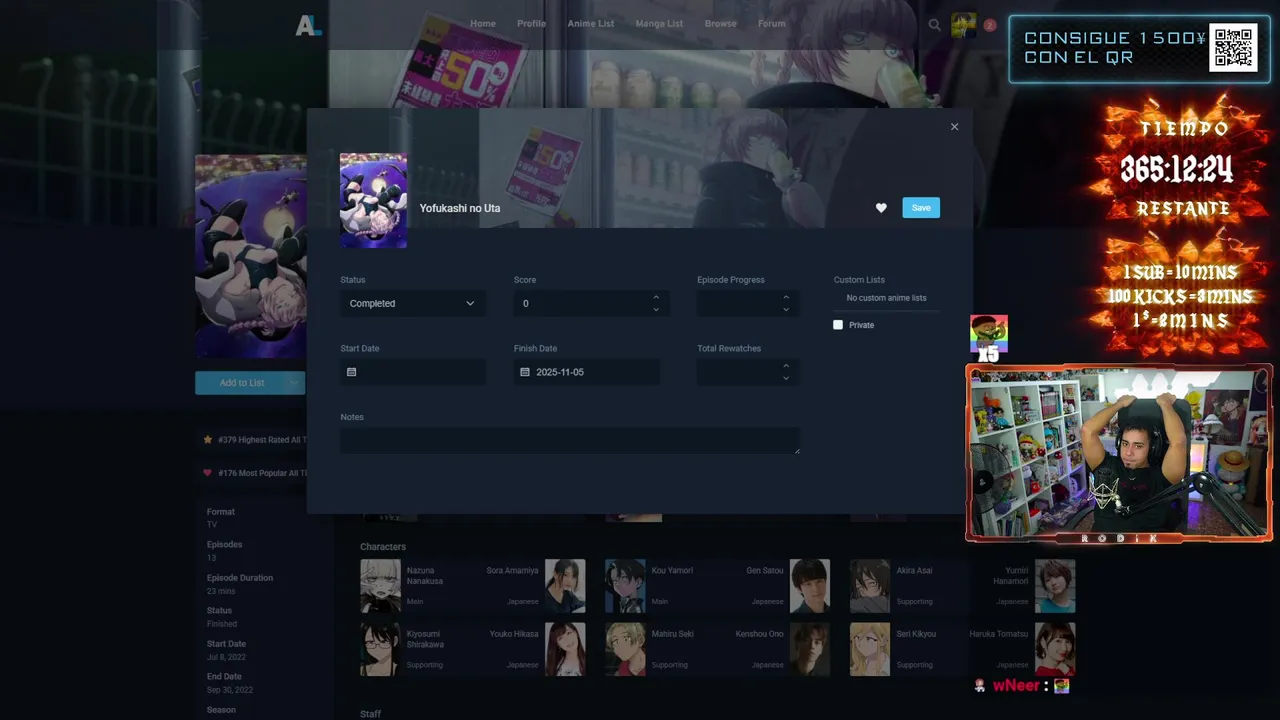1280x720 pixels.
Task: Click the QR code in the stream overlay
Action: point(1233,47)
